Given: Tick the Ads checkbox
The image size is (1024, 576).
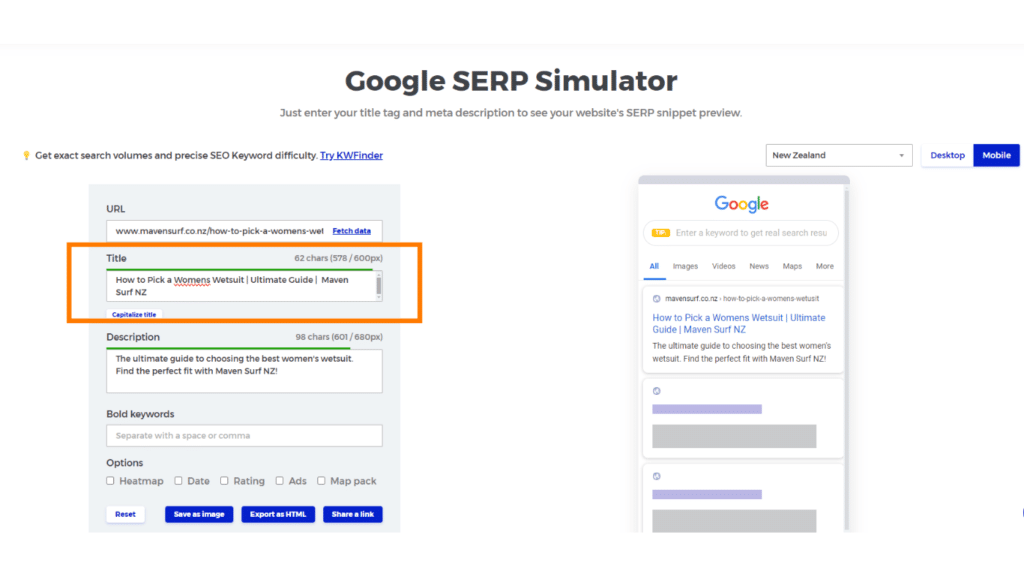Looking at the screenshot, I should click(x=280, y=481).
